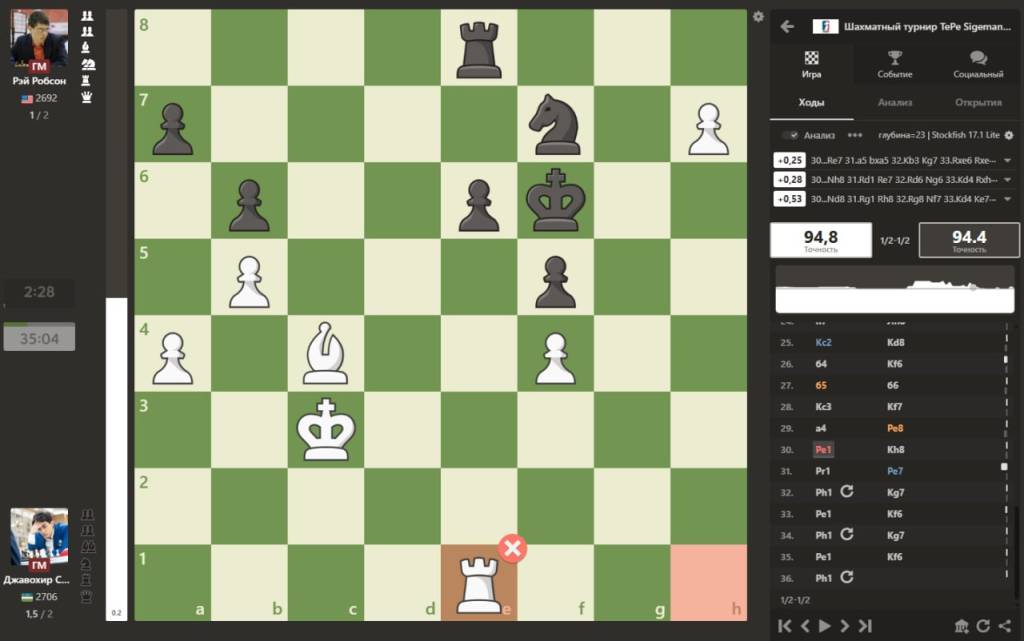
Task: Click the back arrow beside tournament title
Action: tap(787, 27)
